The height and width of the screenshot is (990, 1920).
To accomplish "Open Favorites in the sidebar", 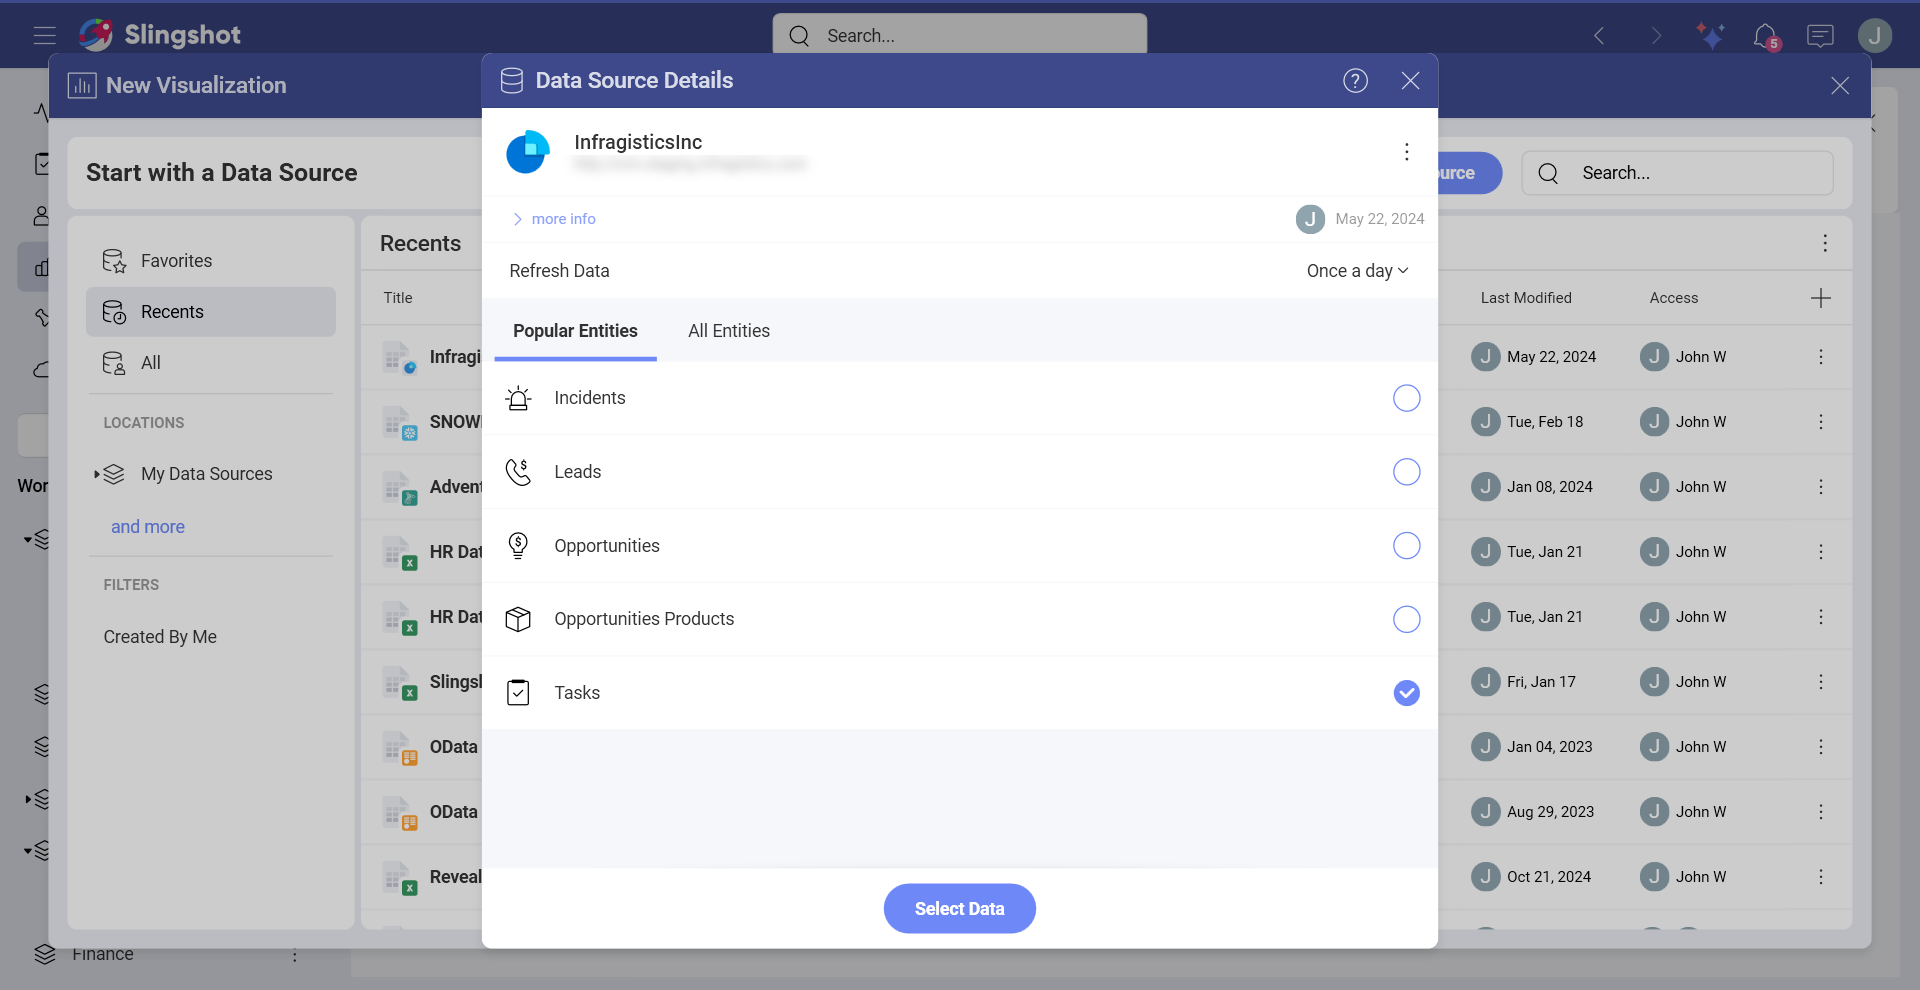I will click(211, 261).
